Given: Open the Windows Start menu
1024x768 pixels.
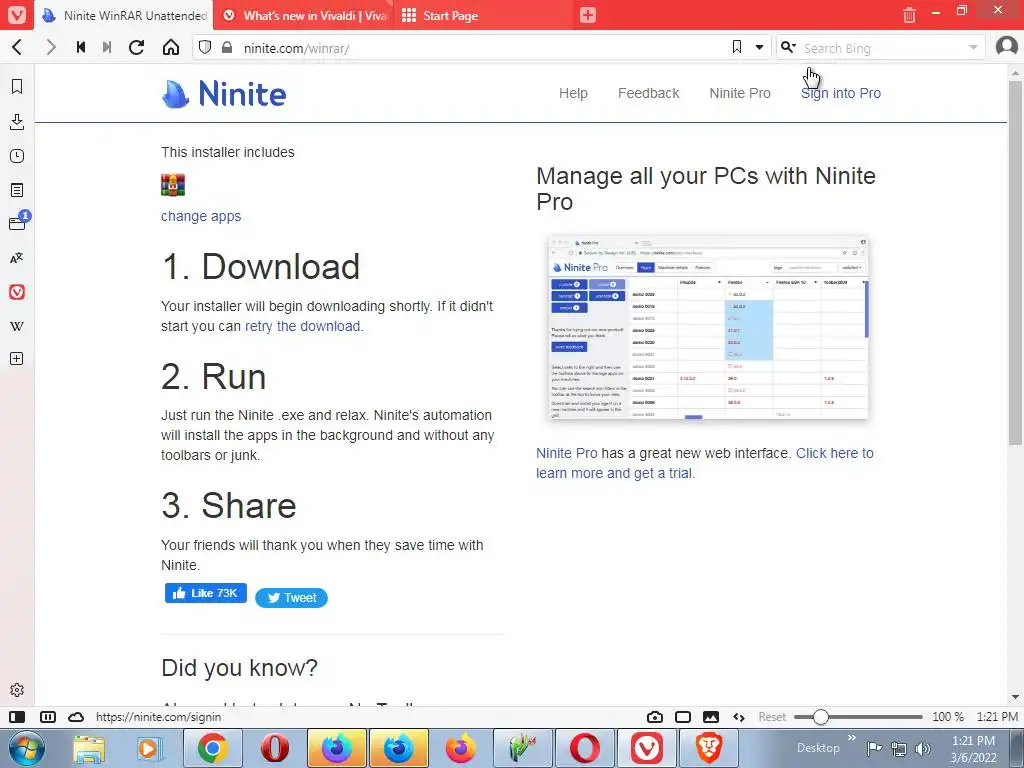Looking at the screenshot, I should point(25,748).
